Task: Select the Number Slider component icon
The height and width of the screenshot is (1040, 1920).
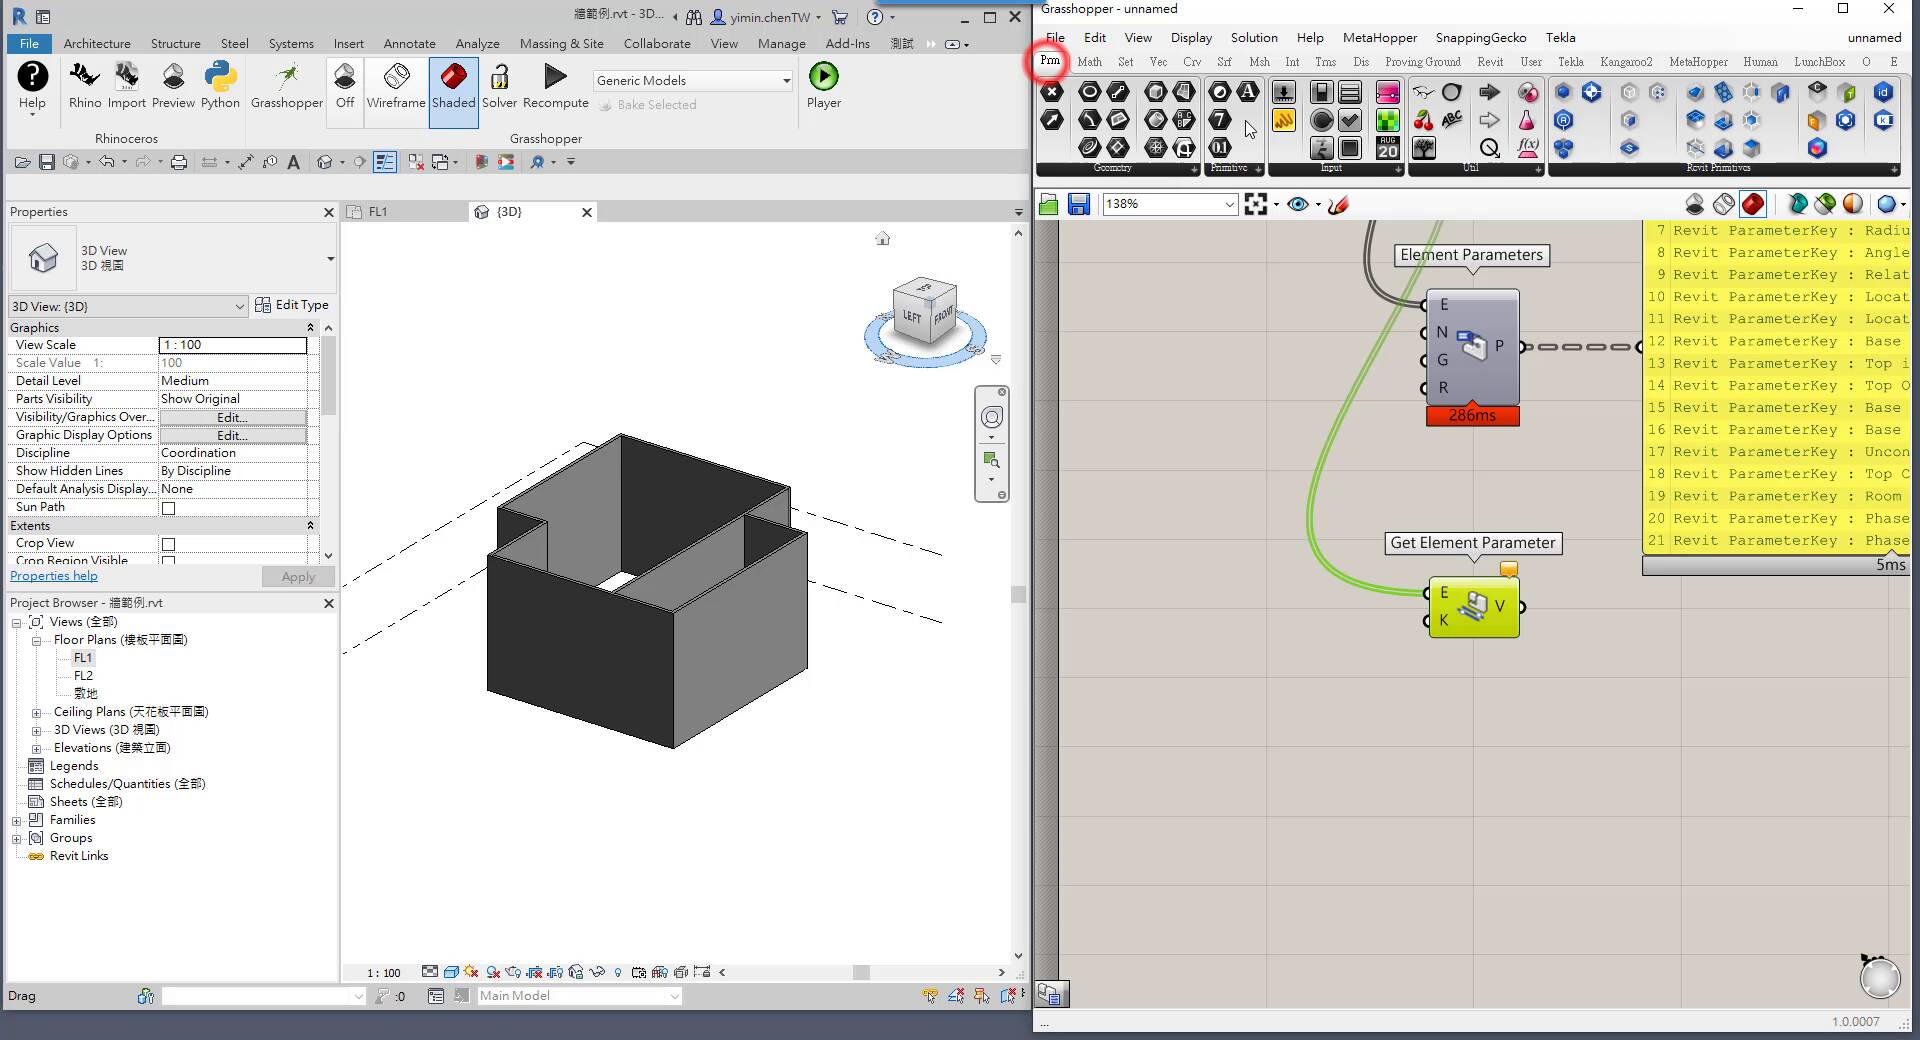Action: point(1283,92)
